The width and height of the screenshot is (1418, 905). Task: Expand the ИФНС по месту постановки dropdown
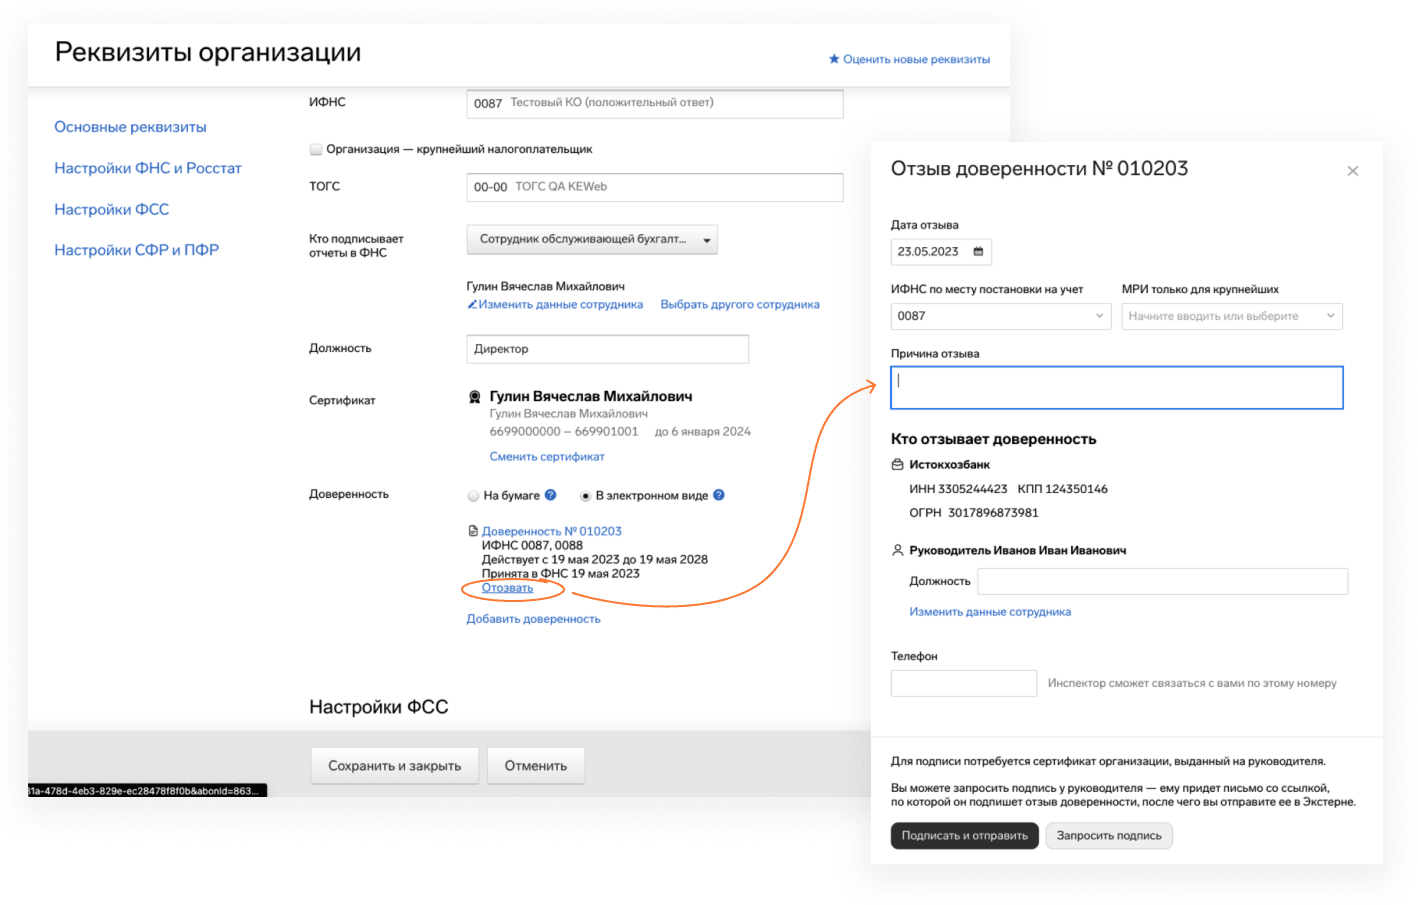(1001, 316)
